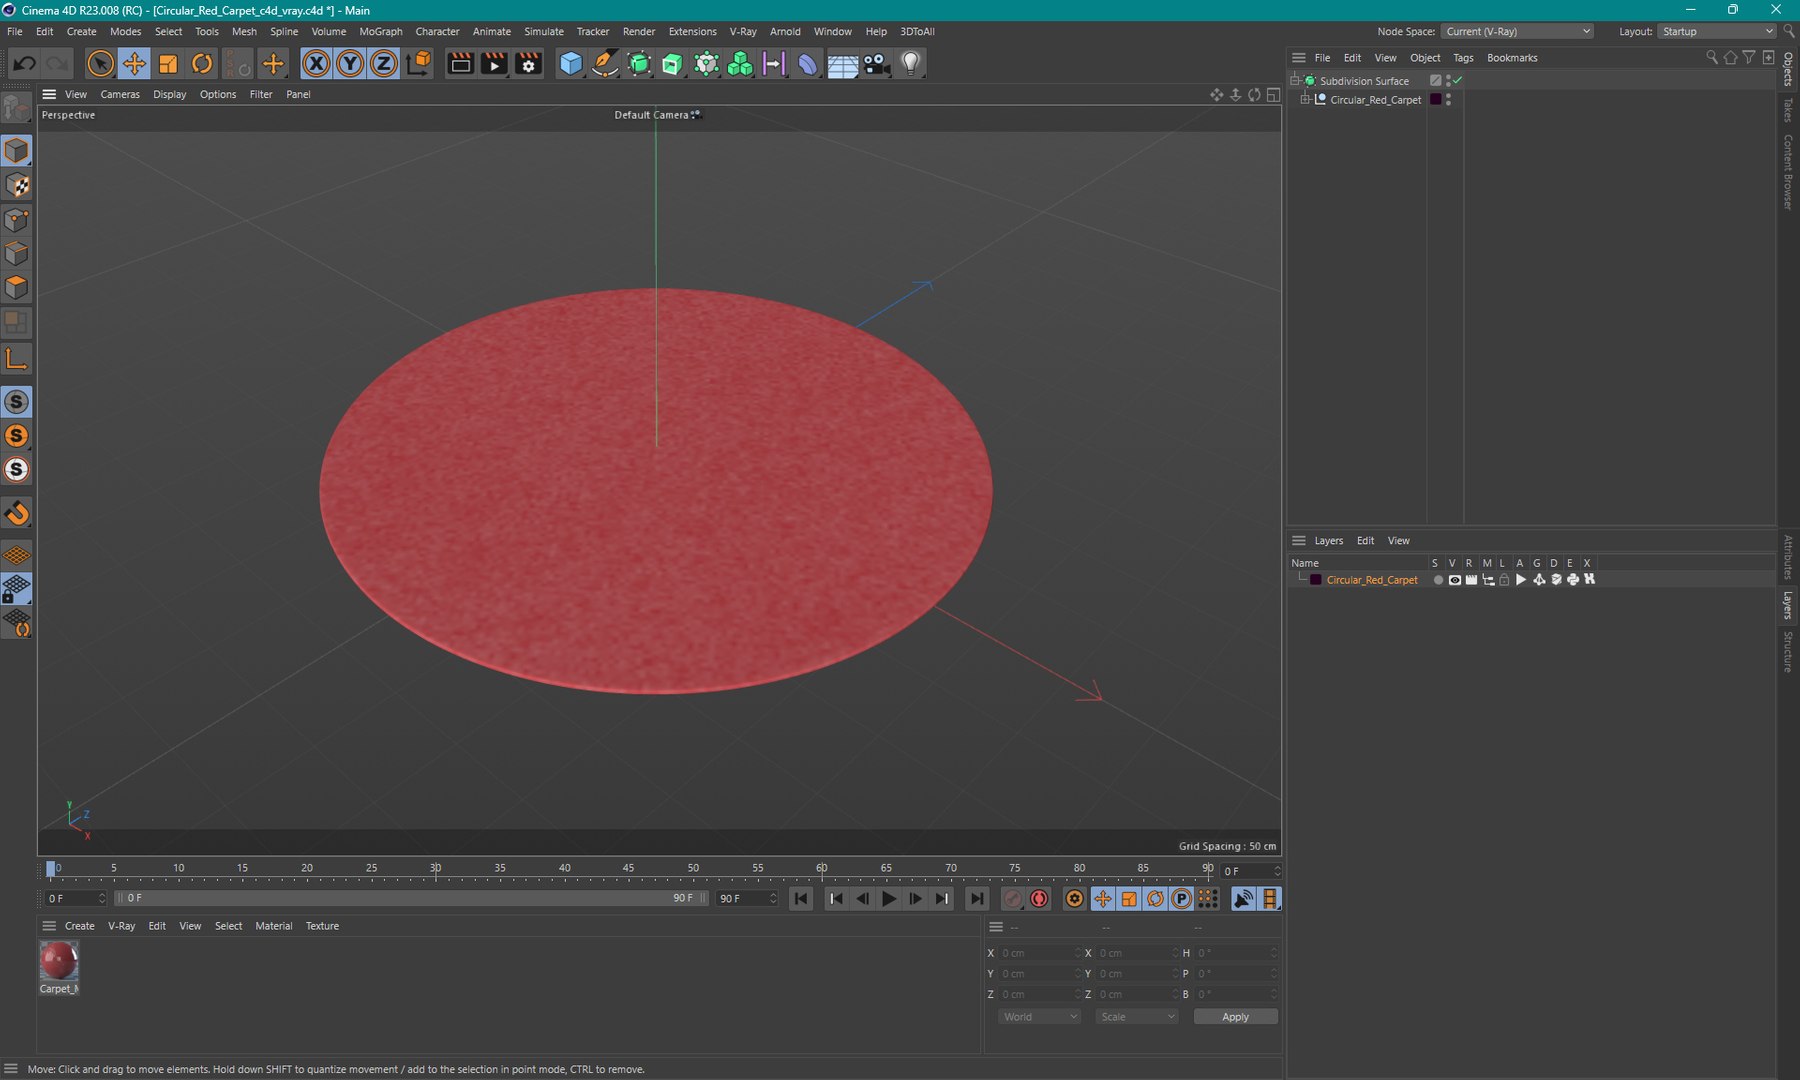Play the animation forward

(x=889, y=899)
